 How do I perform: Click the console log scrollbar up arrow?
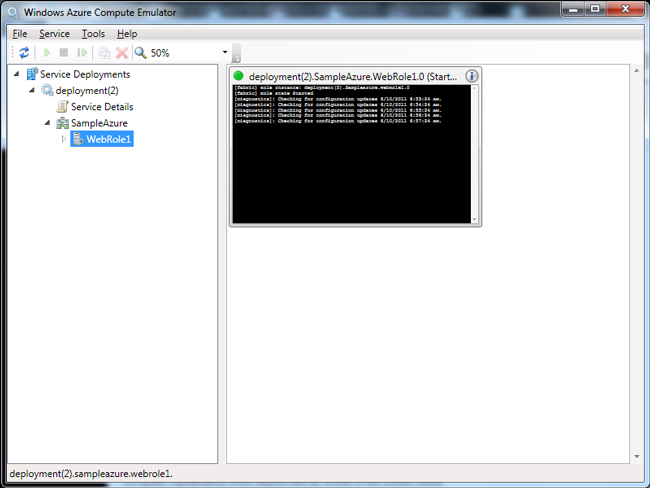pyautogui.click(x=475, y=88)
